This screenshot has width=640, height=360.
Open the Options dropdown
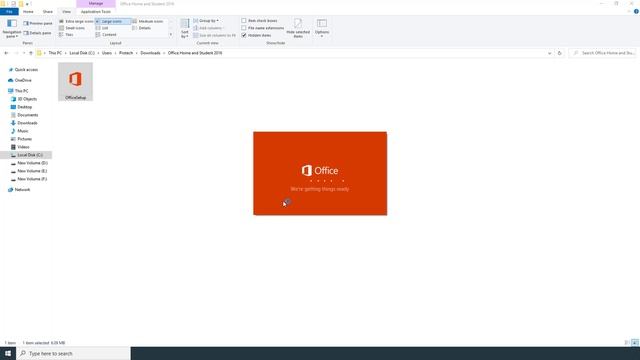tap(322, 29)
